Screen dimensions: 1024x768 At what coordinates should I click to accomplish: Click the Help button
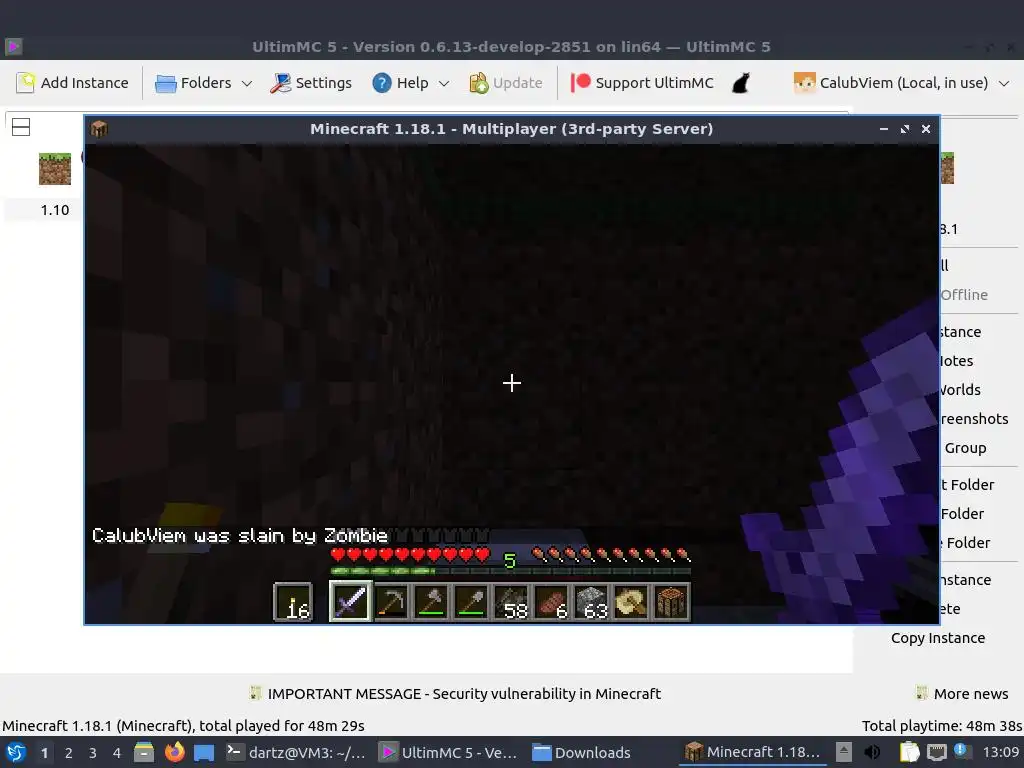click(x=400, y=83)
